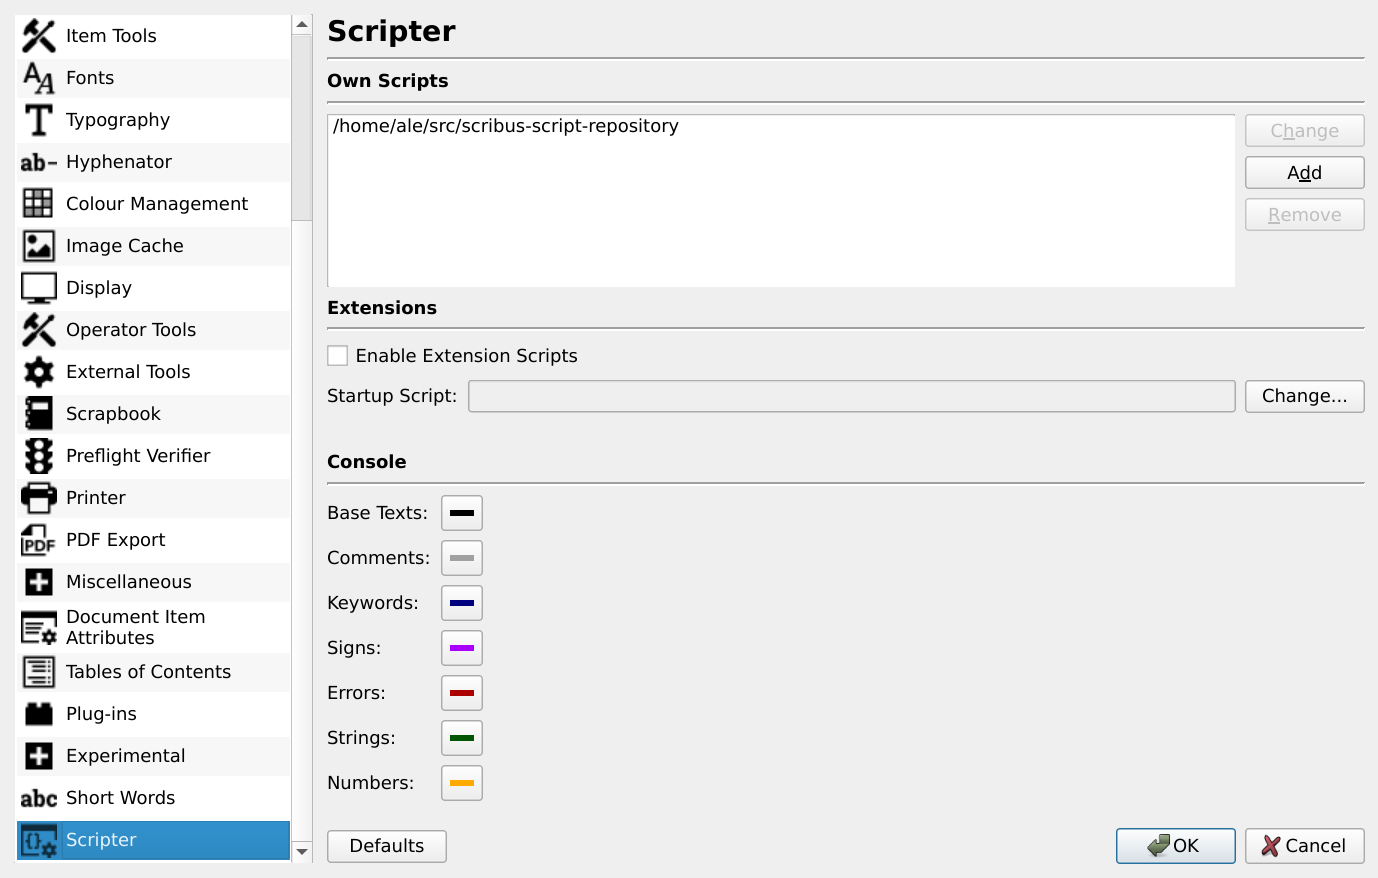1378x878 pixels.
Task: Click the Preflight Verifier traffic light icon
Action: 38,456
